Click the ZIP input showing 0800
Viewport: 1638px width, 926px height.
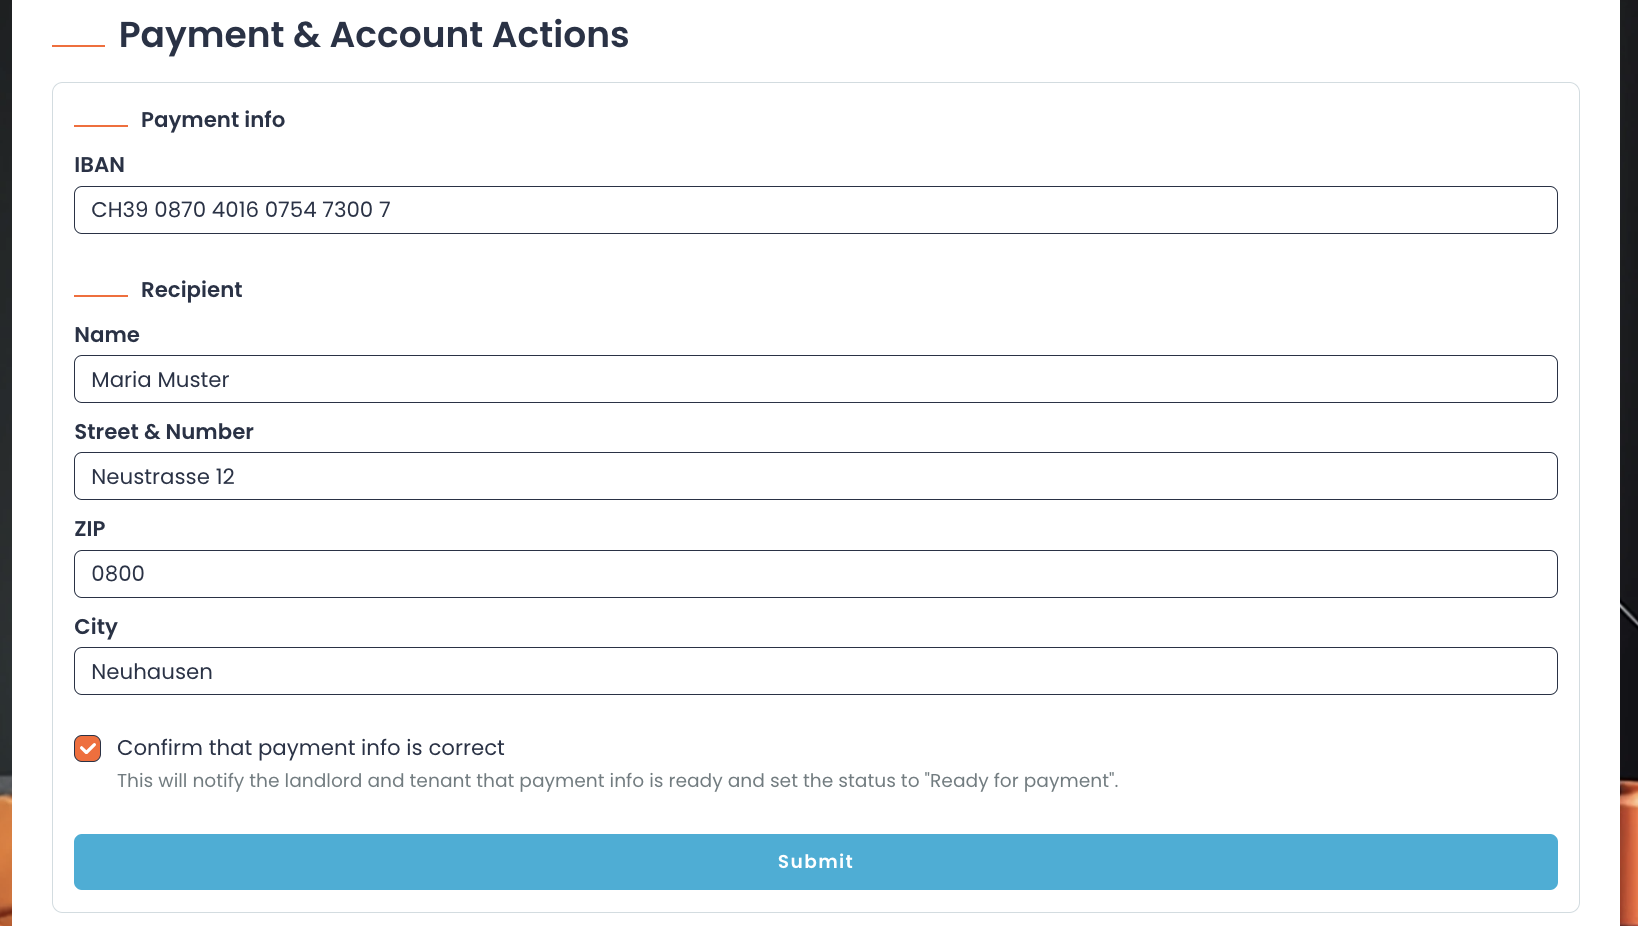click(x=815, y=573)
